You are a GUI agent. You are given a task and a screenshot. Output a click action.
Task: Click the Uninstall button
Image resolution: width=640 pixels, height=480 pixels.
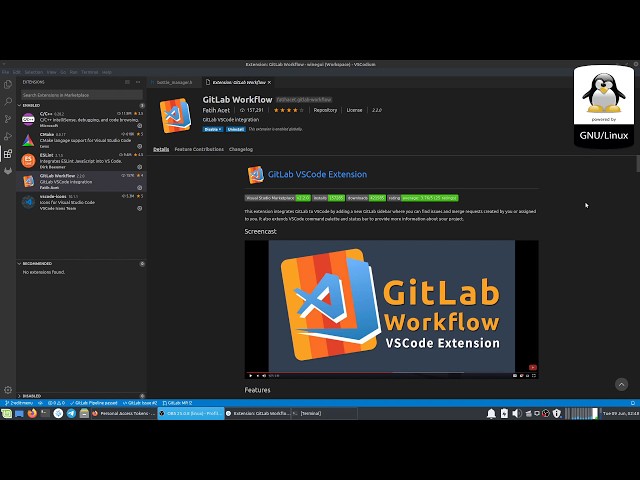[x=236, y=129]
